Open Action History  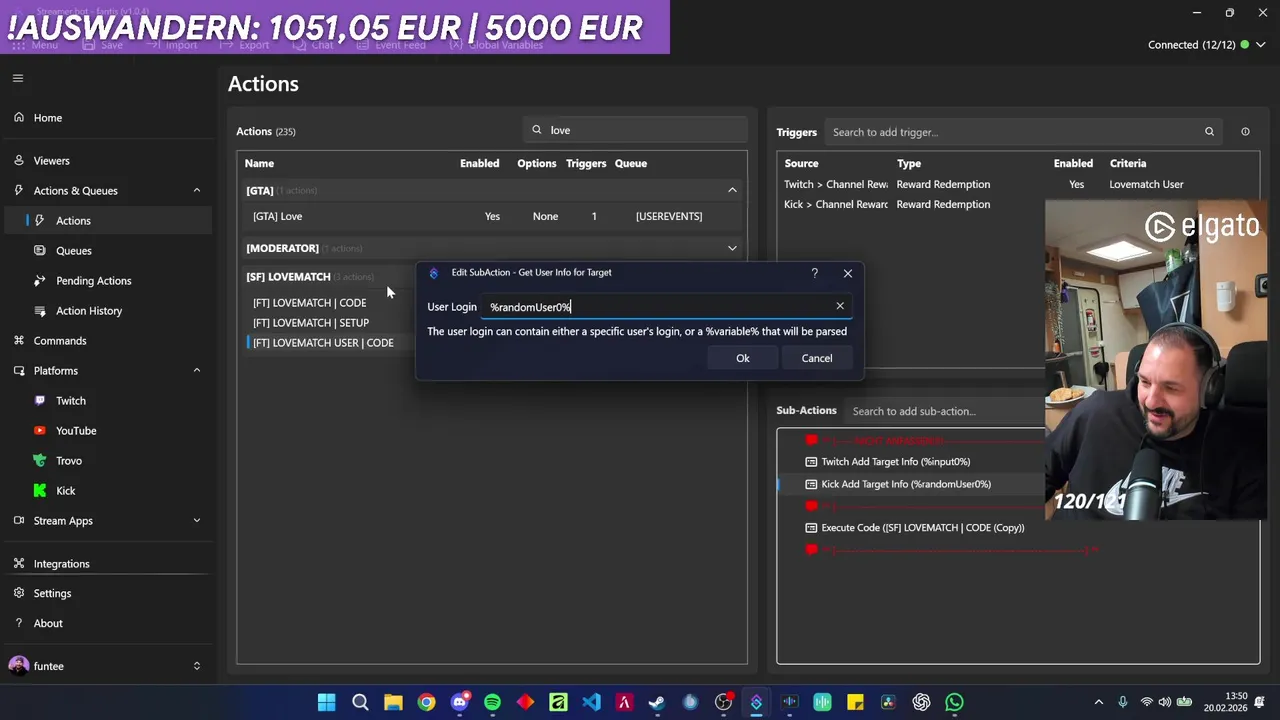pyautogui.click(x=89, y=311)
